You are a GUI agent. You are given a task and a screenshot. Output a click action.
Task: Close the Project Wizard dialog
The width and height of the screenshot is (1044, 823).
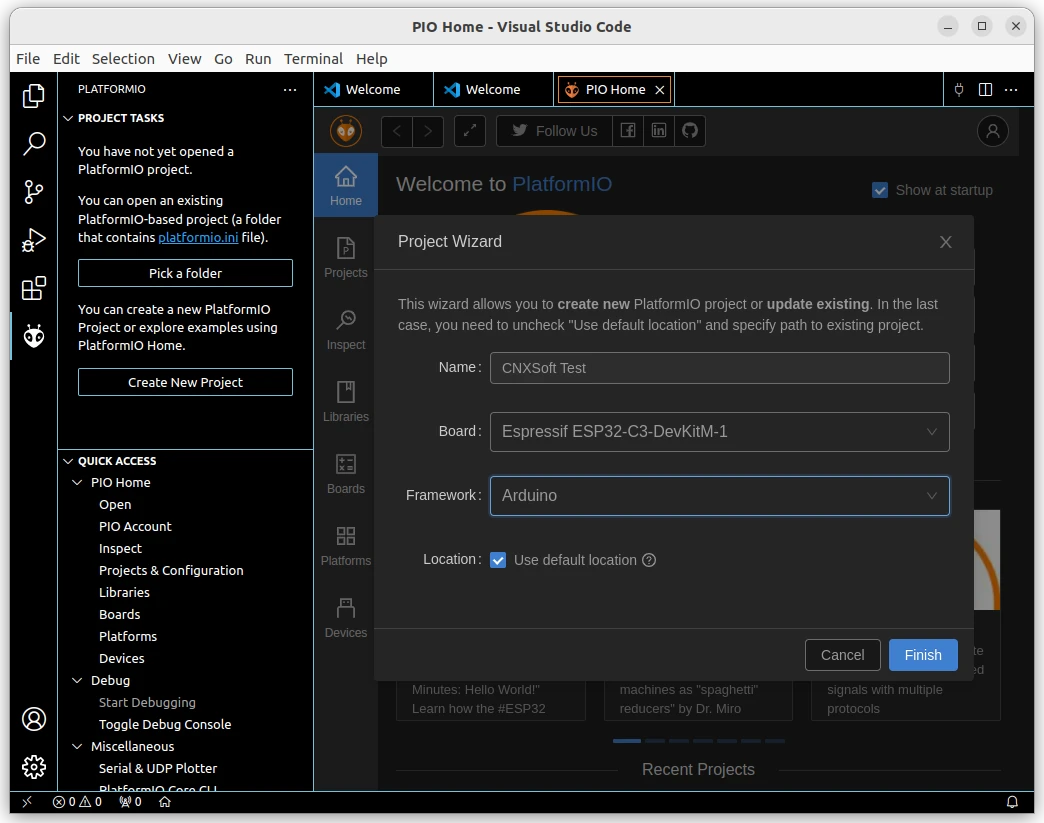pos(945,242)
